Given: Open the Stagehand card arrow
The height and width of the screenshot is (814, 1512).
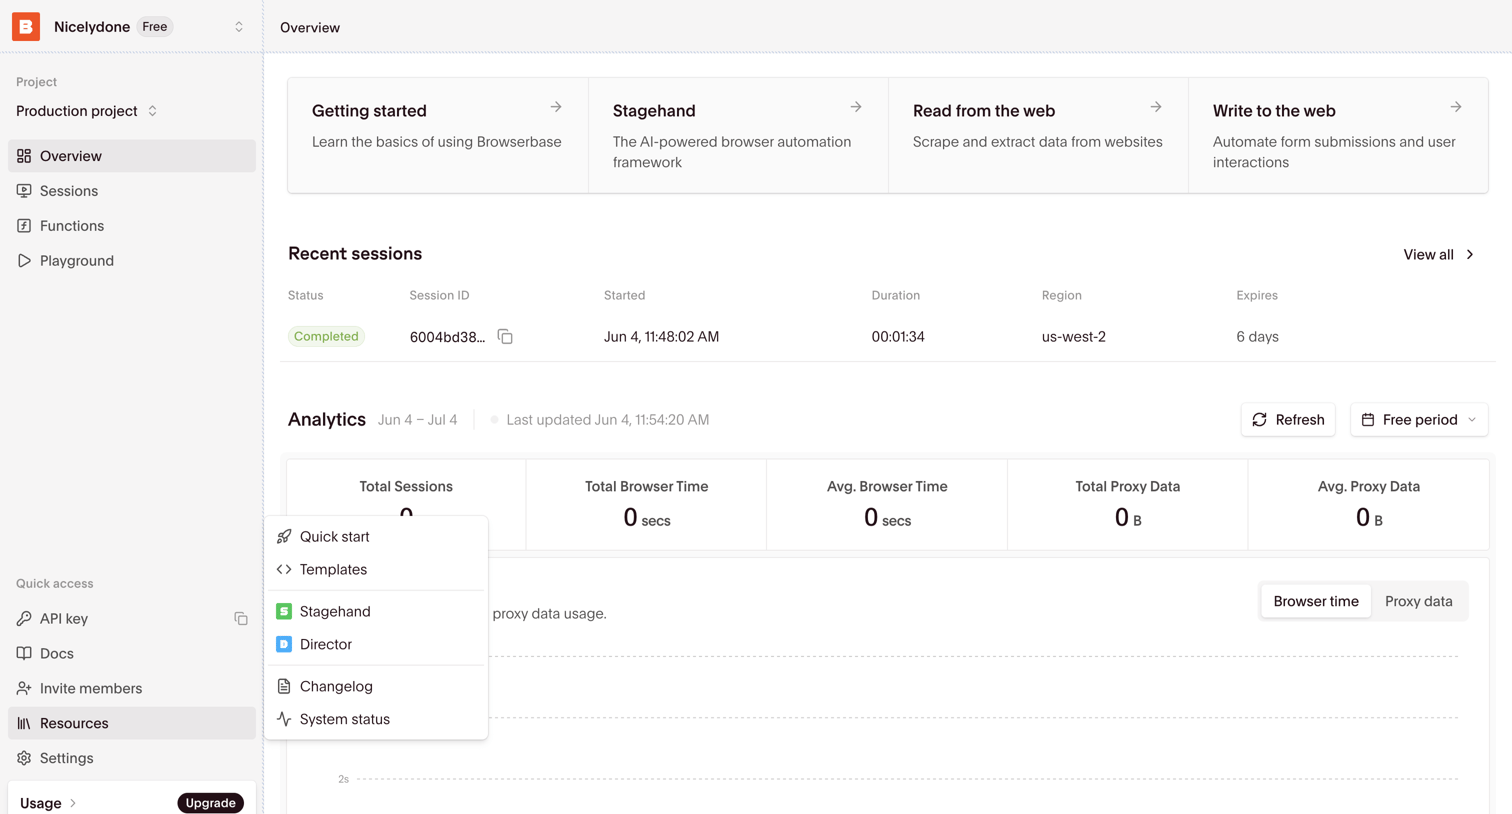Looking at the screenshot, I should (856, 107).
